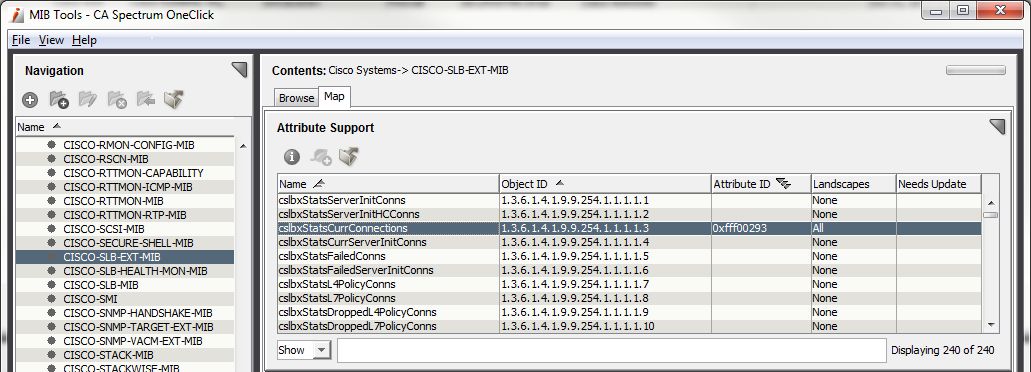Switch to the Browse tab
This screenshot has height=372, width=1031.
point(297,97)
